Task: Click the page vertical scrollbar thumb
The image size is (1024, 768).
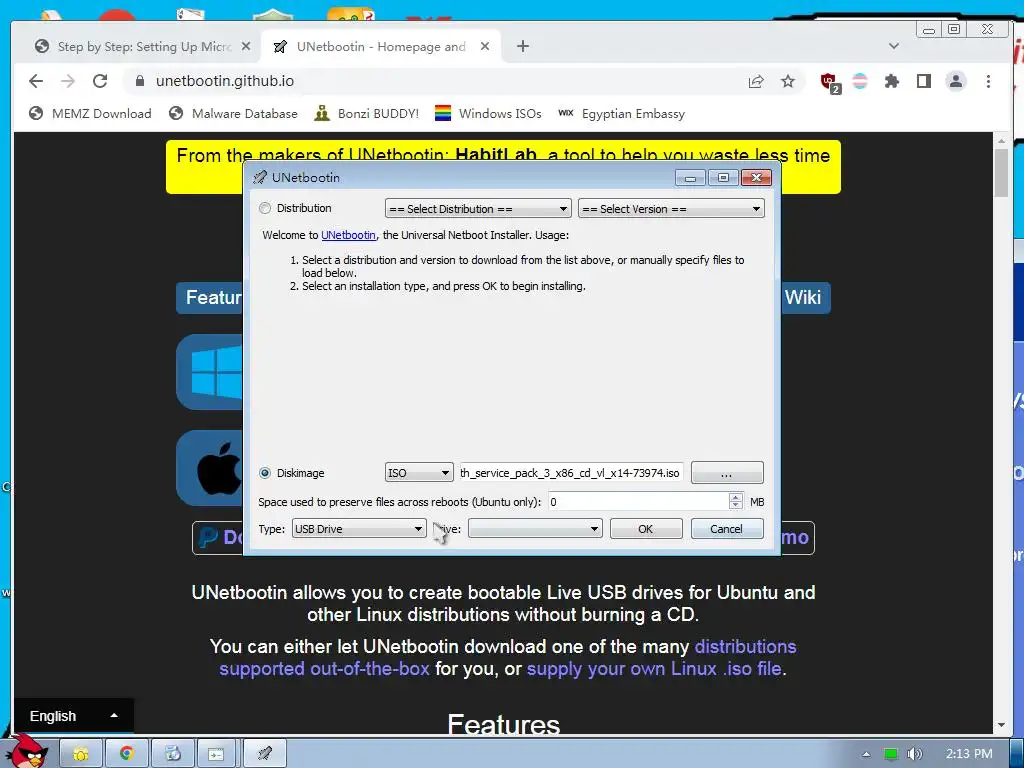Action: point(1001,172)
